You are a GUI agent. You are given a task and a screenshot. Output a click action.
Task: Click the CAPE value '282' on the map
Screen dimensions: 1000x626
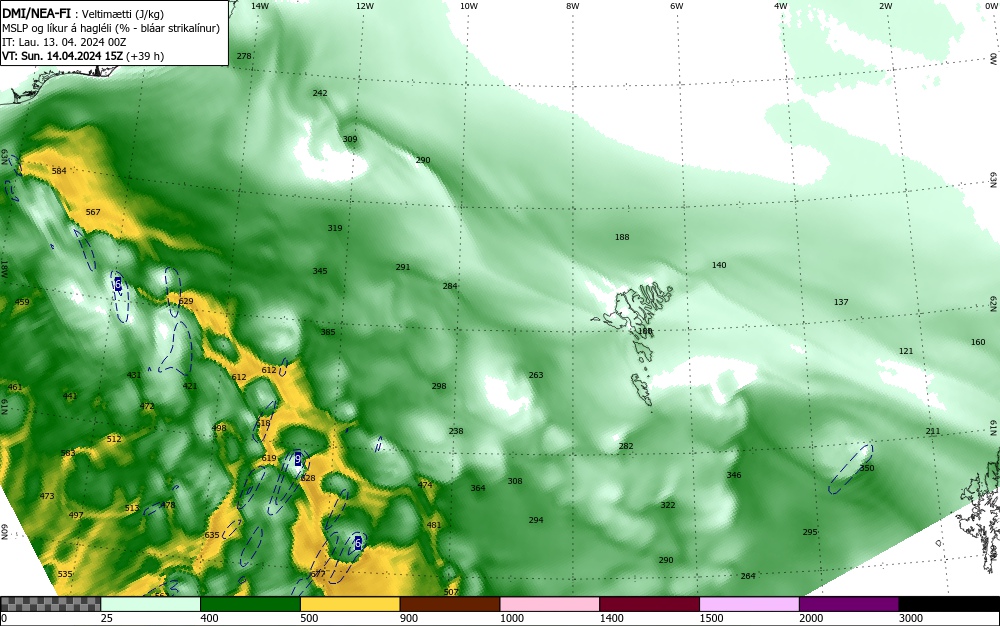pyautogui.click(x=626, y=446)
